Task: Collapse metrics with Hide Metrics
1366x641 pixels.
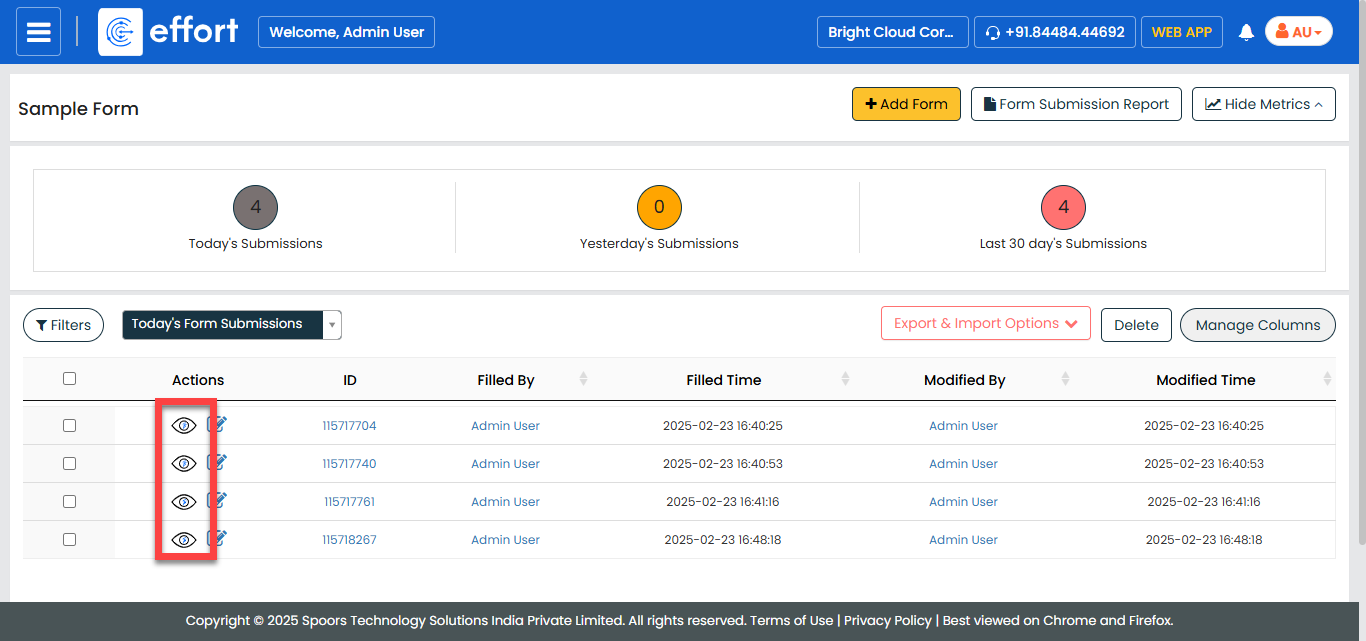Action: click(1263, 104)
